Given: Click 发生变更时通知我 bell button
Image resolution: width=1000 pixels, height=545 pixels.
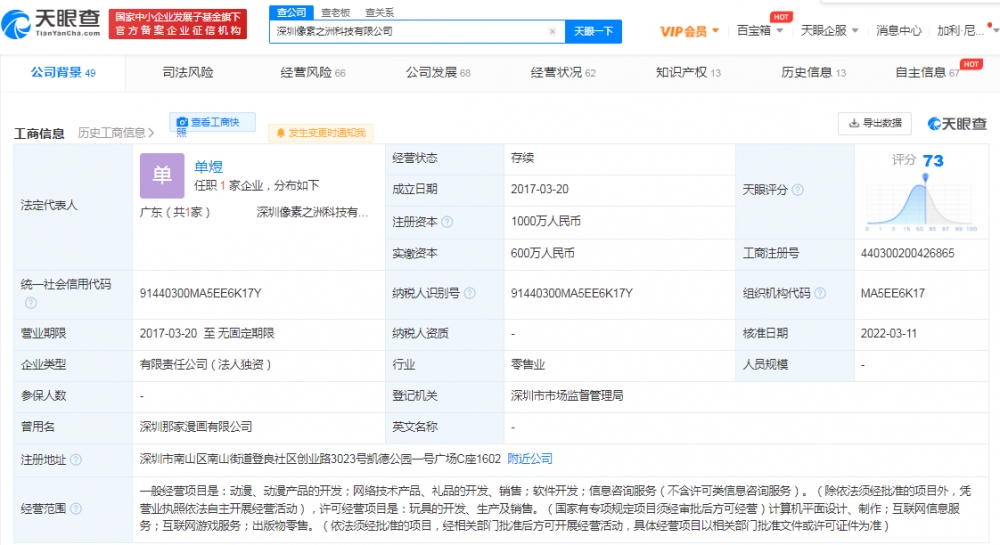Looking at the screenshot, I should (320, 133).
